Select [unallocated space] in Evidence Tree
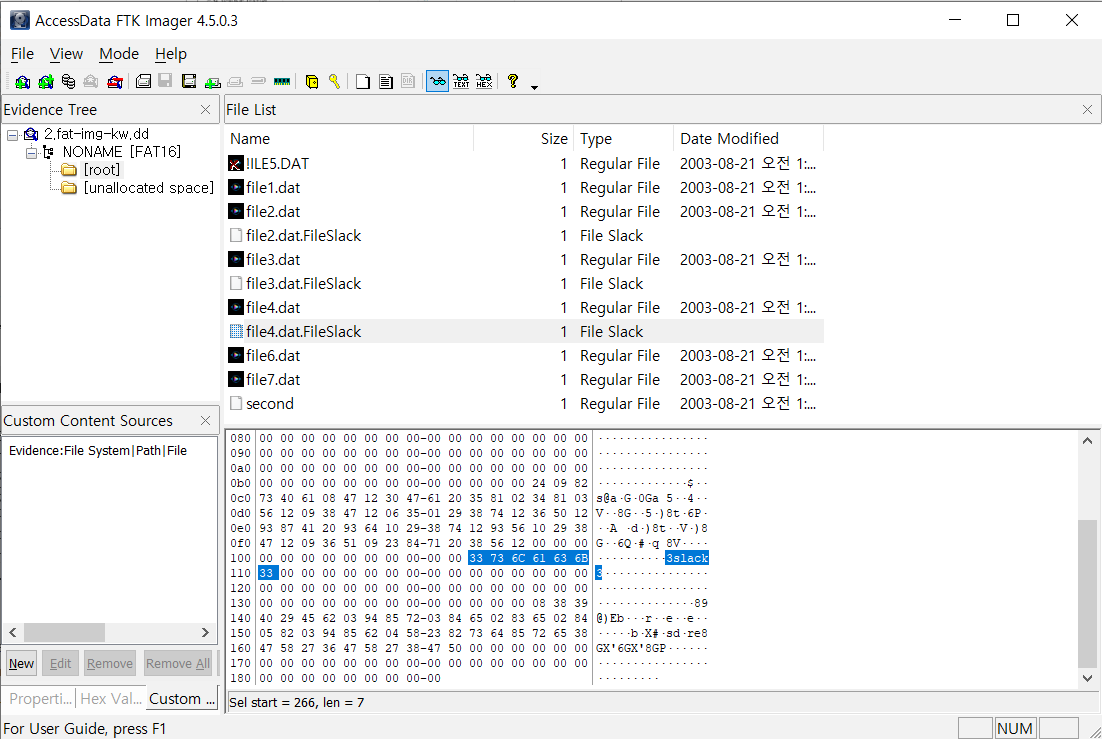This screenshot has width=1102, height=739. click(x=148, y=188)
